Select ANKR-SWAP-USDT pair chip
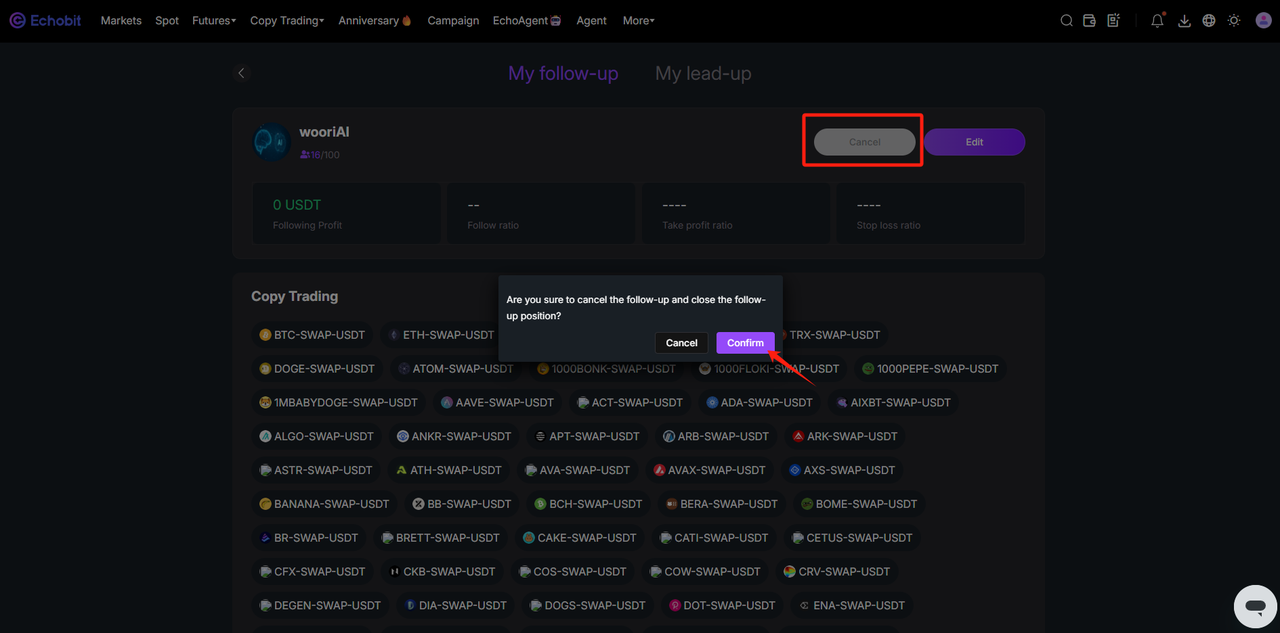The height and width of the screenshot is (633, 1280). [454, 436]
